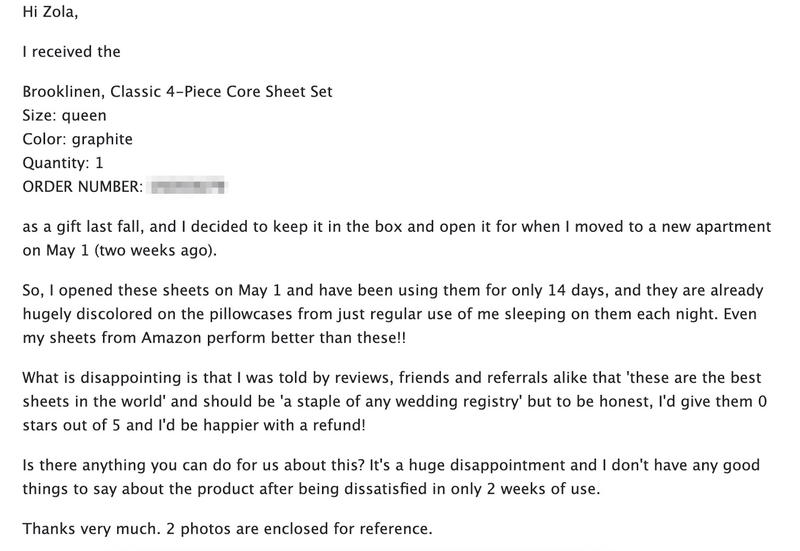Click the blurred order number value
The height and width of the screenshot is (551, 800).
[189, 186]
